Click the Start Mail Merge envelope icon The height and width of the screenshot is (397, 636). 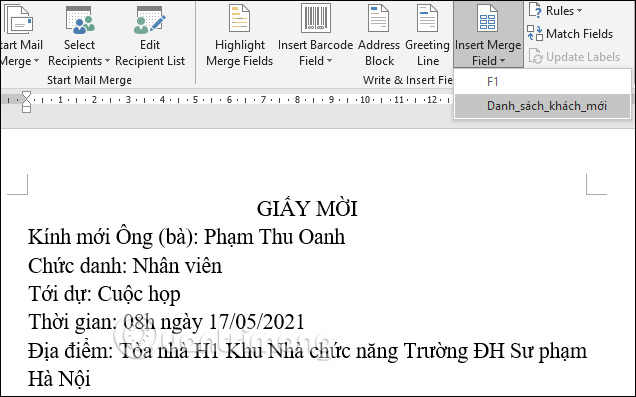click(x=18, y=19)
